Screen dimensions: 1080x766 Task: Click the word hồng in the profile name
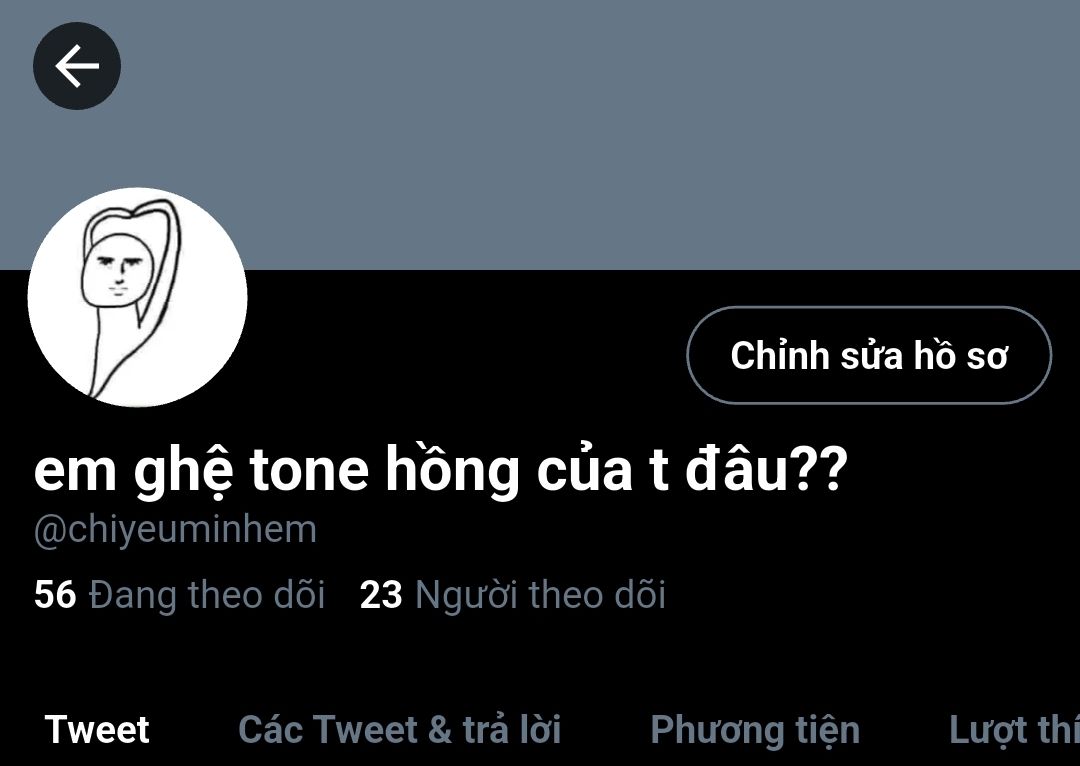click(452, 471)
